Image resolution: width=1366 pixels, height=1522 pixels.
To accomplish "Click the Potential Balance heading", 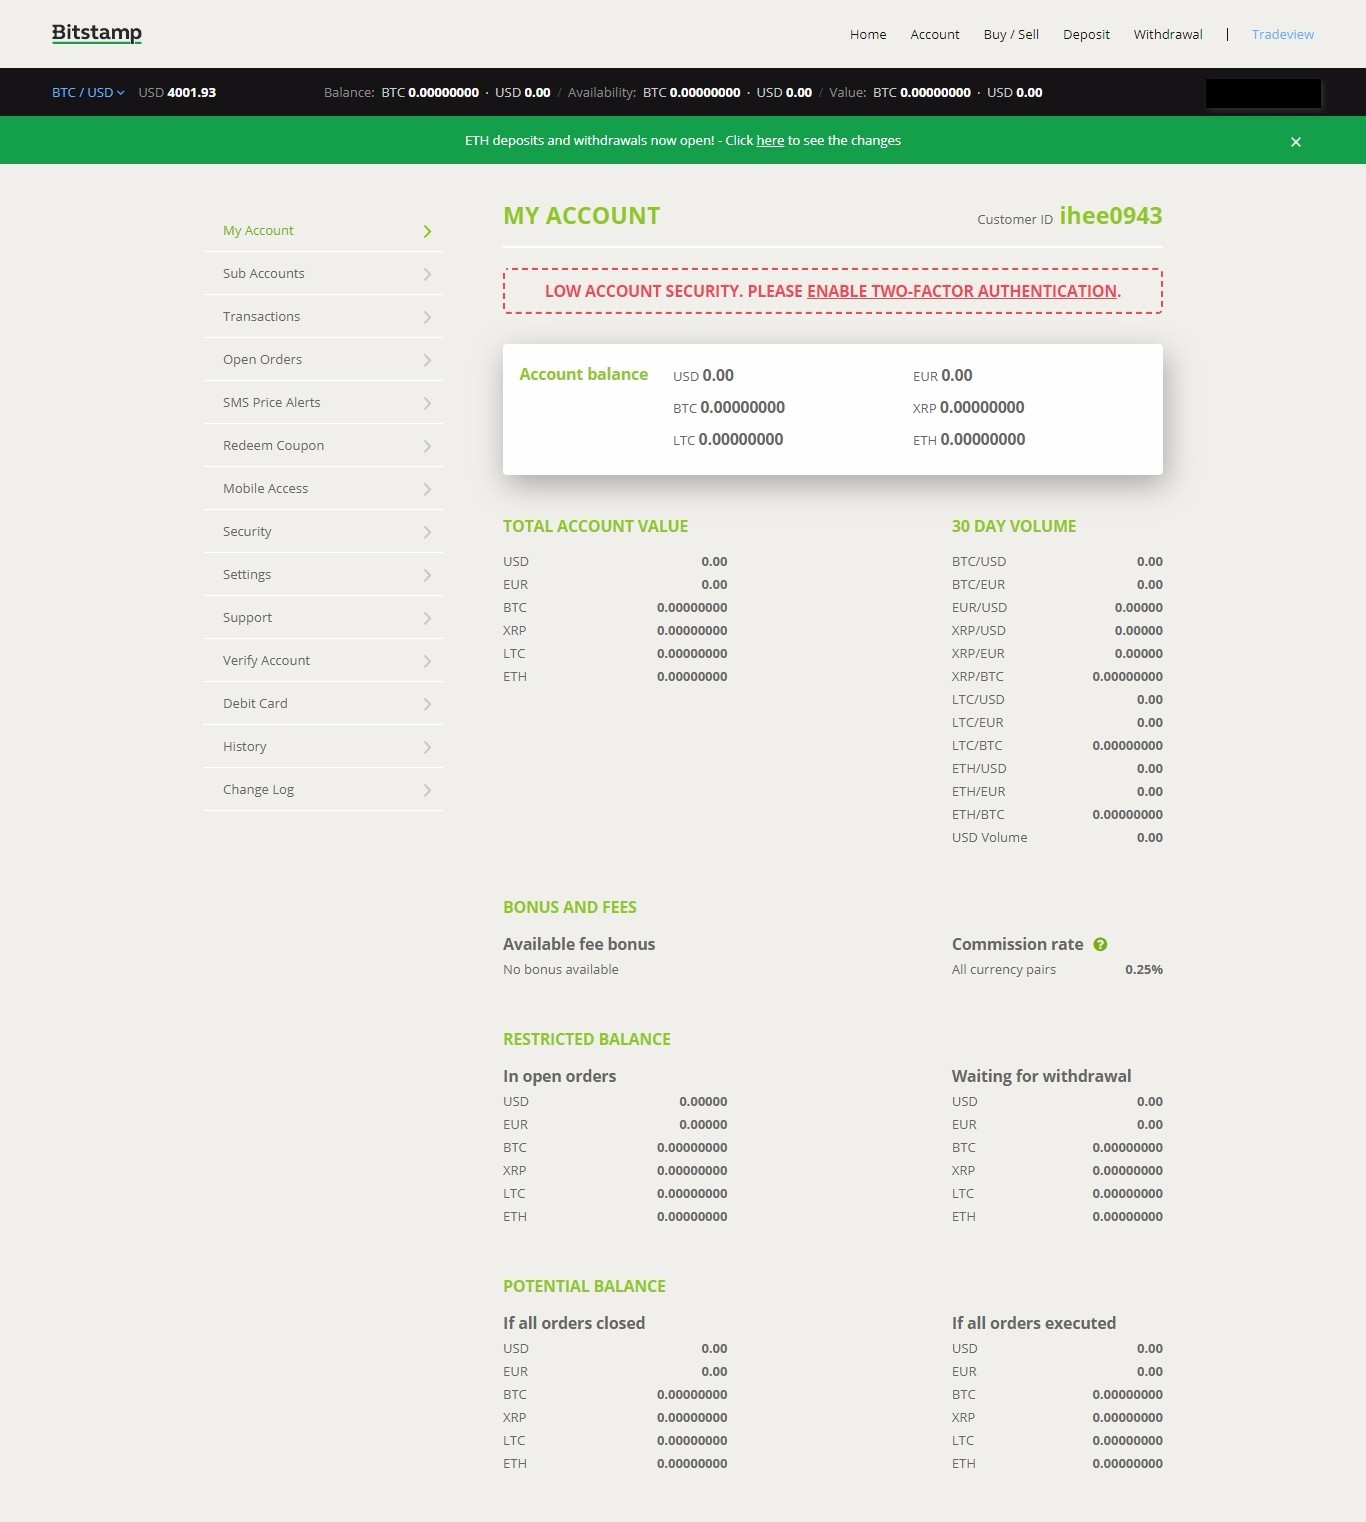I will click(584, 1286).
